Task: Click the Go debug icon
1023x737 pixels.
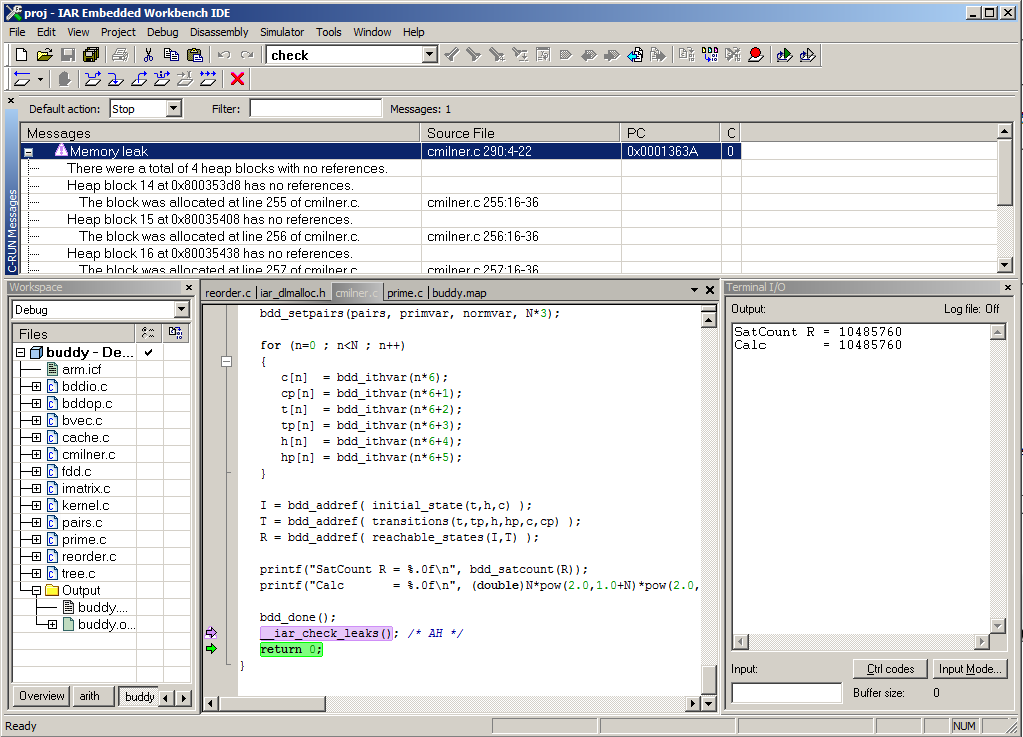Action: 208,79
